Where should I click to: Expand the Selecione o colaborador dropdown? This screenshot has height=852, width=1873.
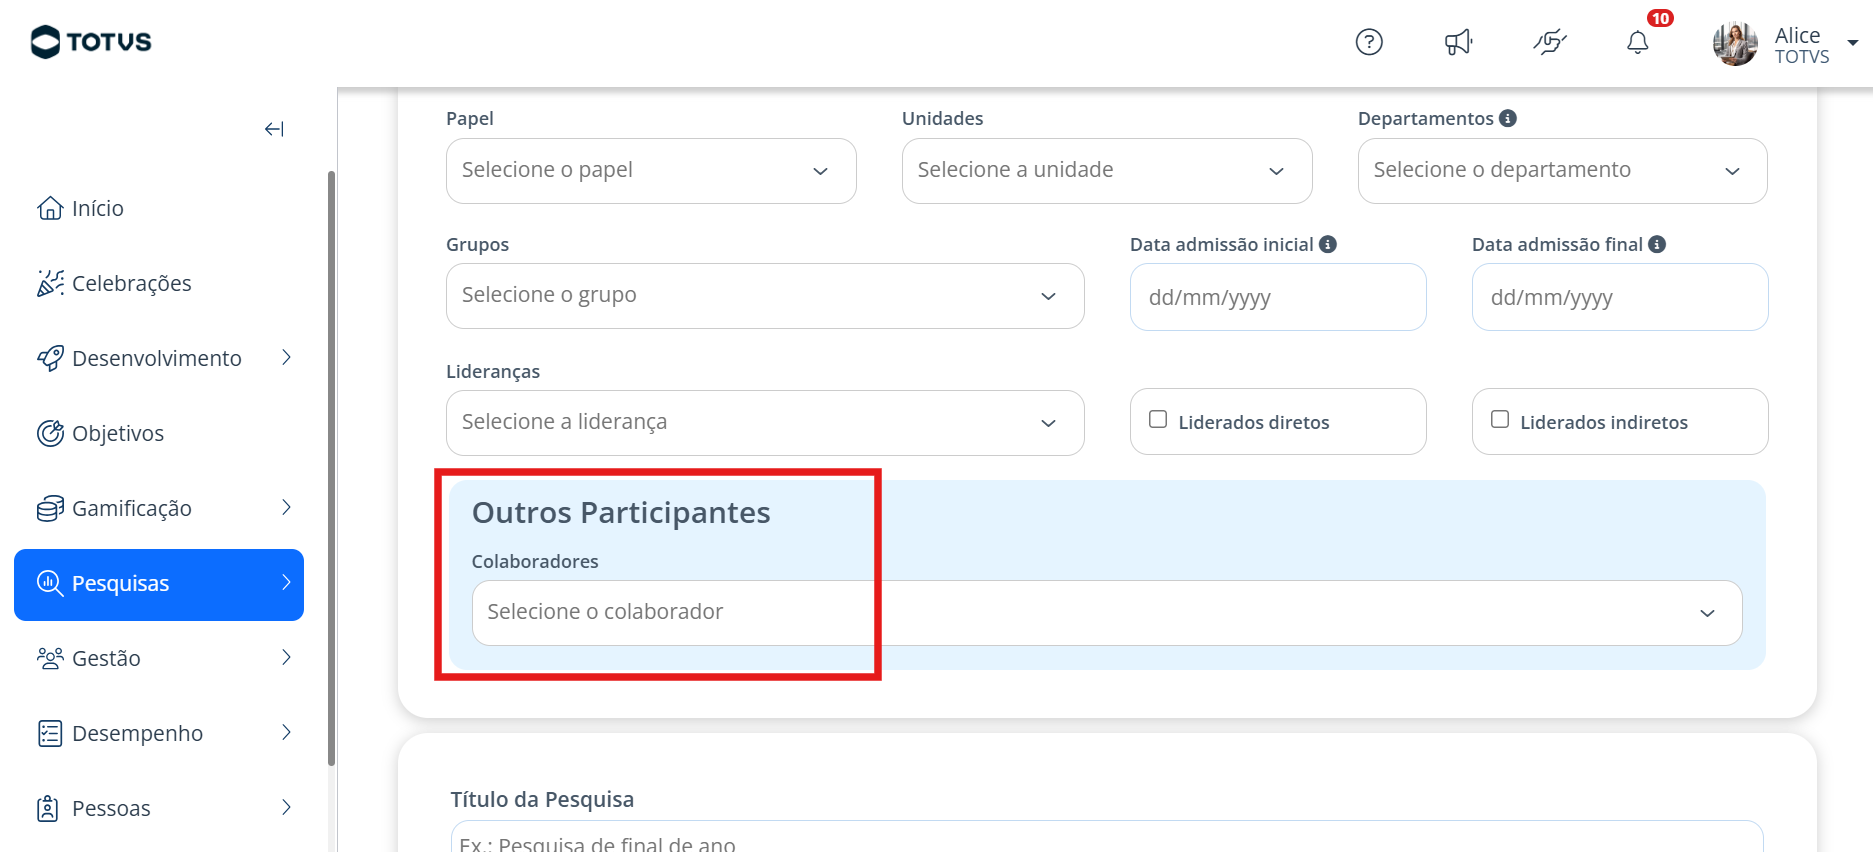1107,613
